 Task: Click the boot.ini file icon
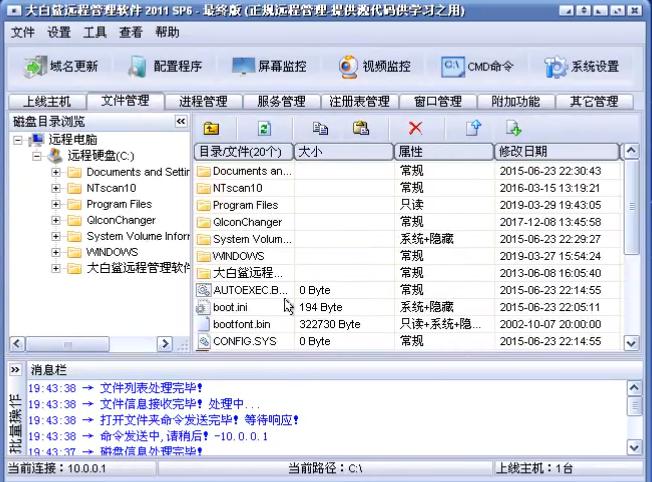click(203, 307)
